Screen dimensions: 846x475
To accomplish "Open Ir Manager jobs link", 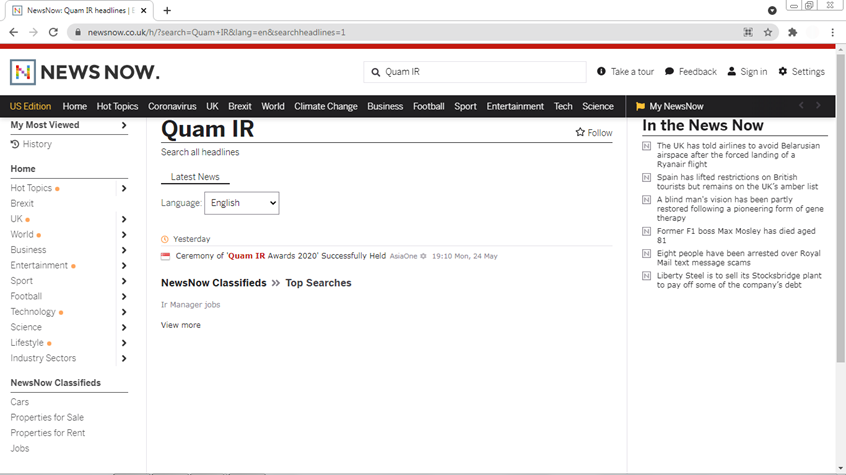I will 190,304.
